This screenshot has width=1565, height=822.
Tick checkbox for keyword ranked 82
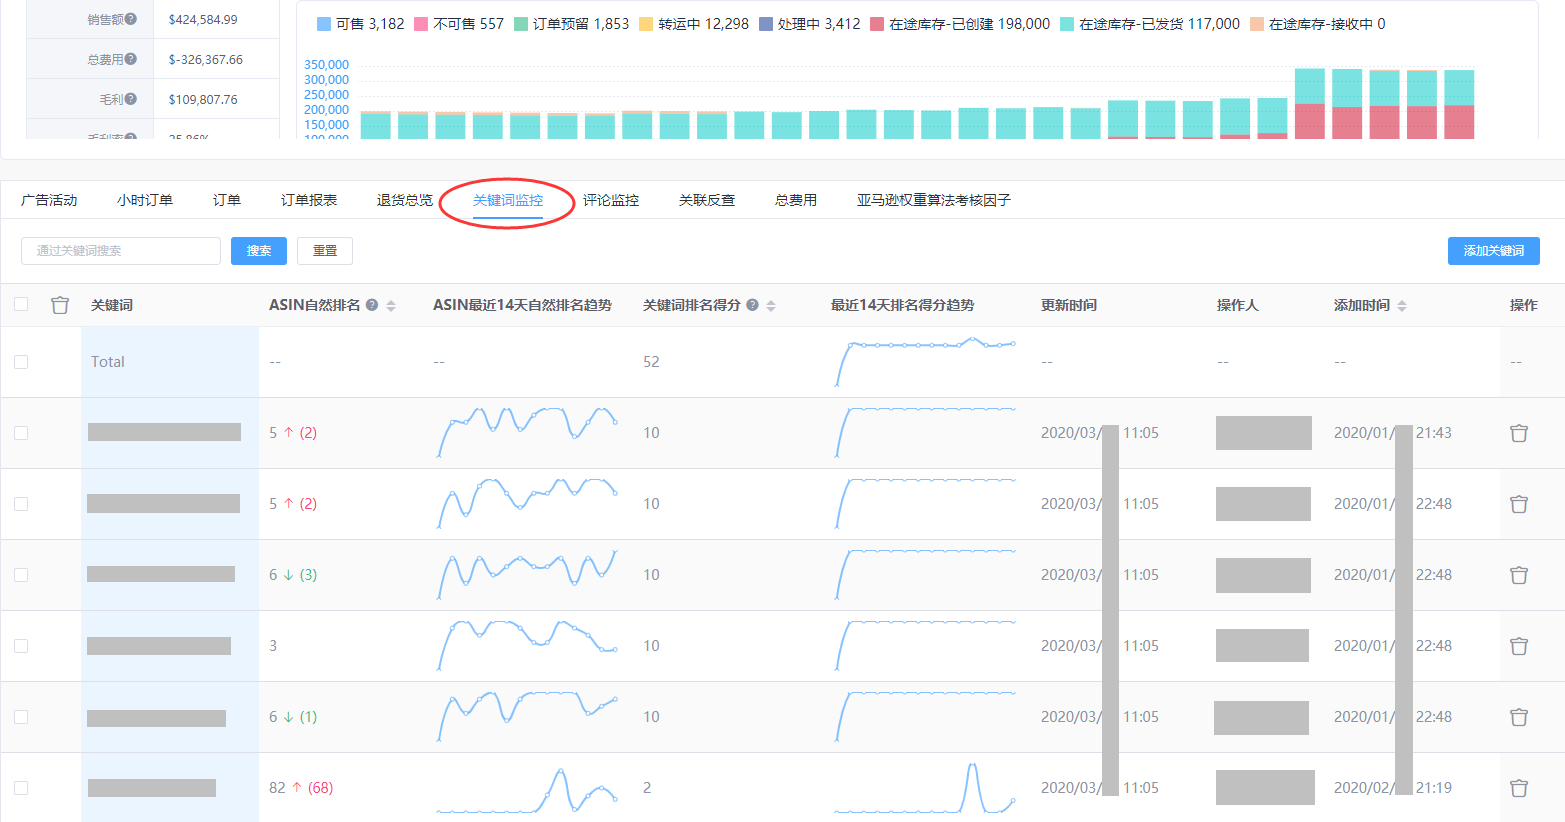click(21, 788)
